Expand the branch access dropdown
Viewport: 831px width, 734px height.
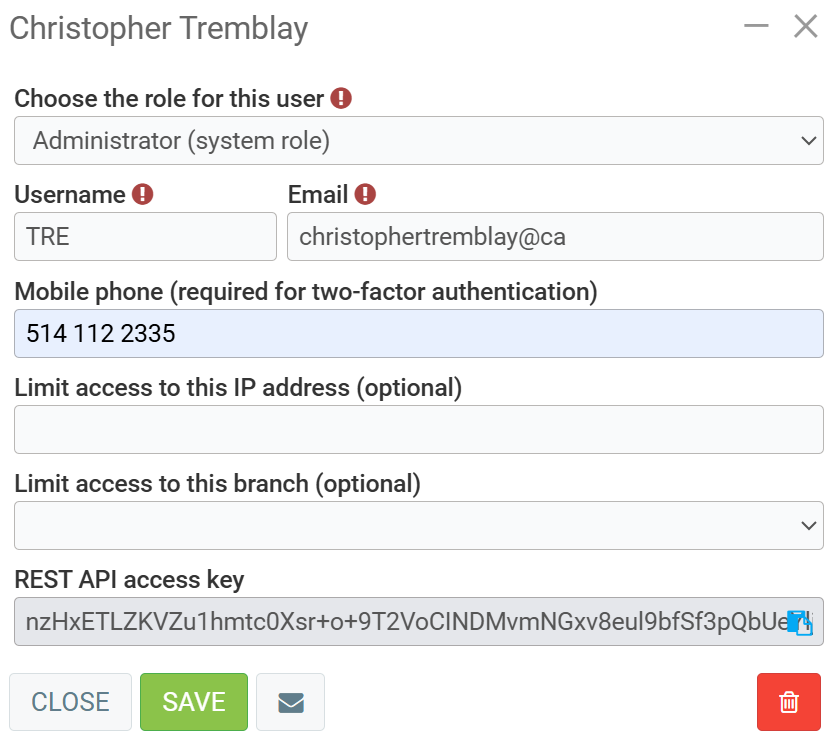[418, 525]
